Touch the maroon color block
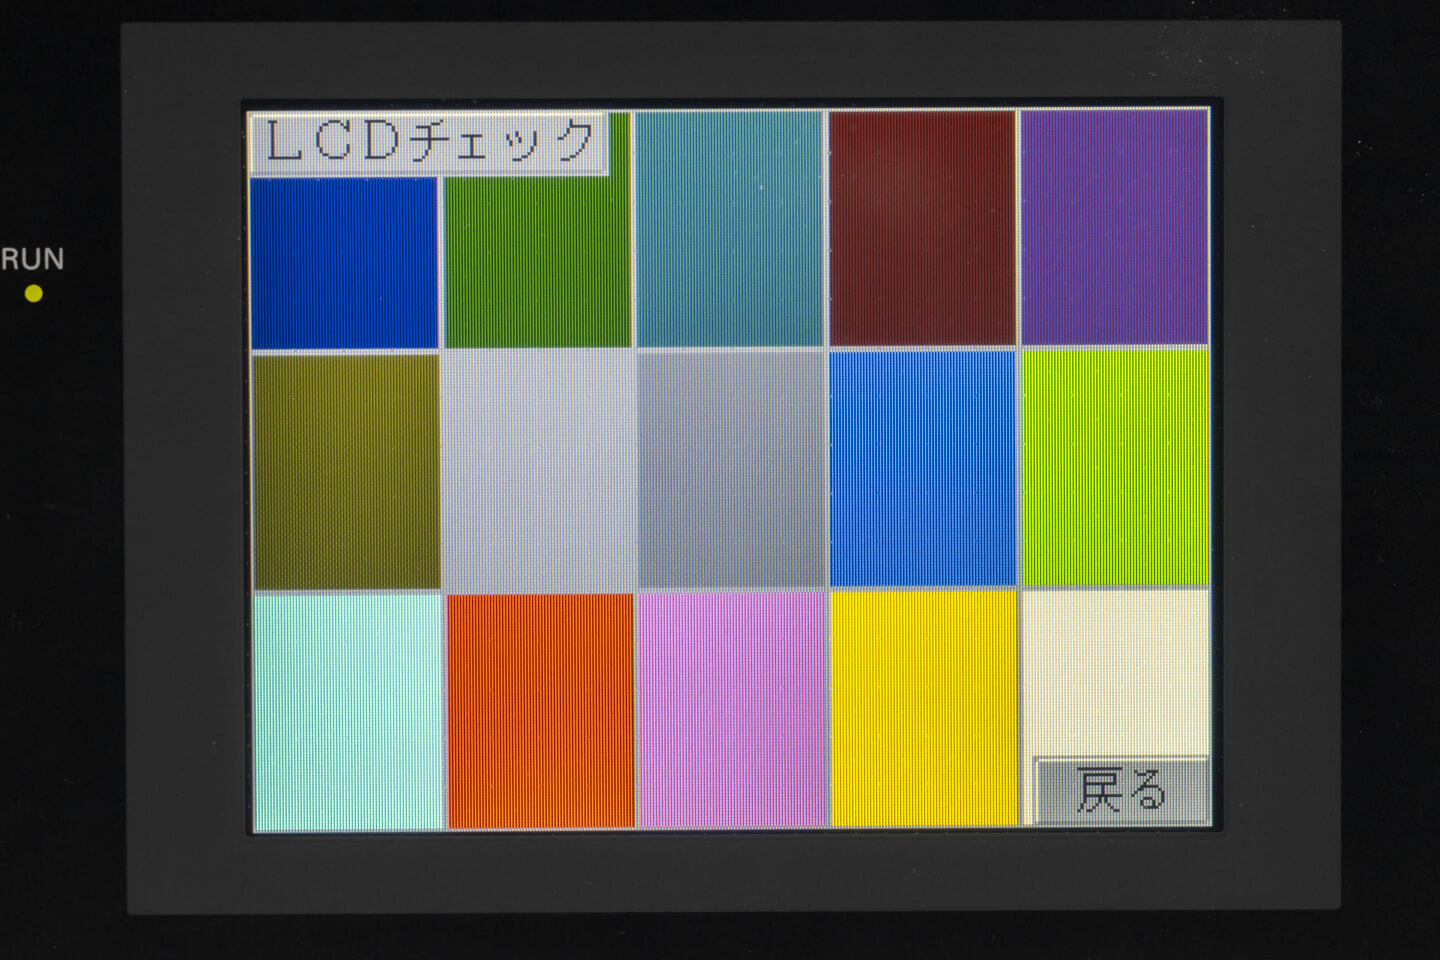1440x960 pixels. (922, 228)
